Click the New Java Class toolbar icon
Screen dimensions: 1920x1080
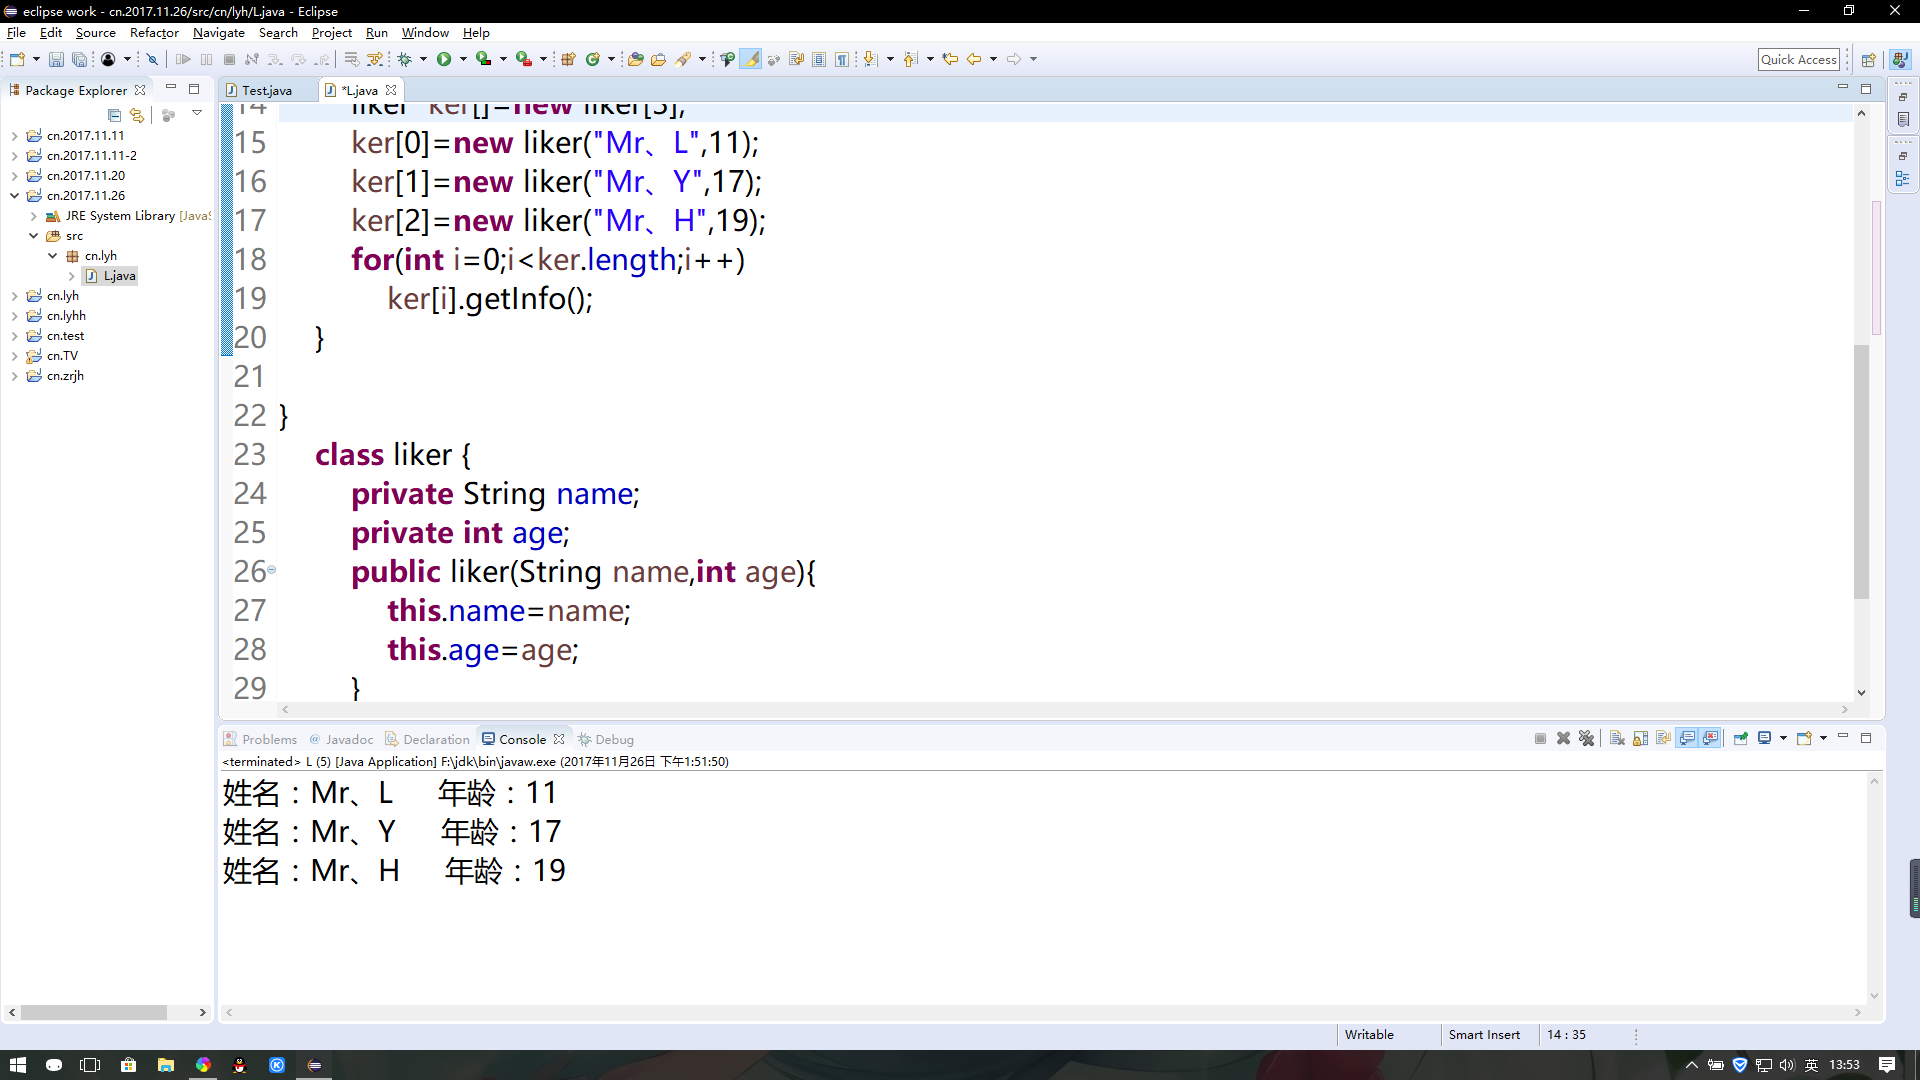[x=593, y=59]
